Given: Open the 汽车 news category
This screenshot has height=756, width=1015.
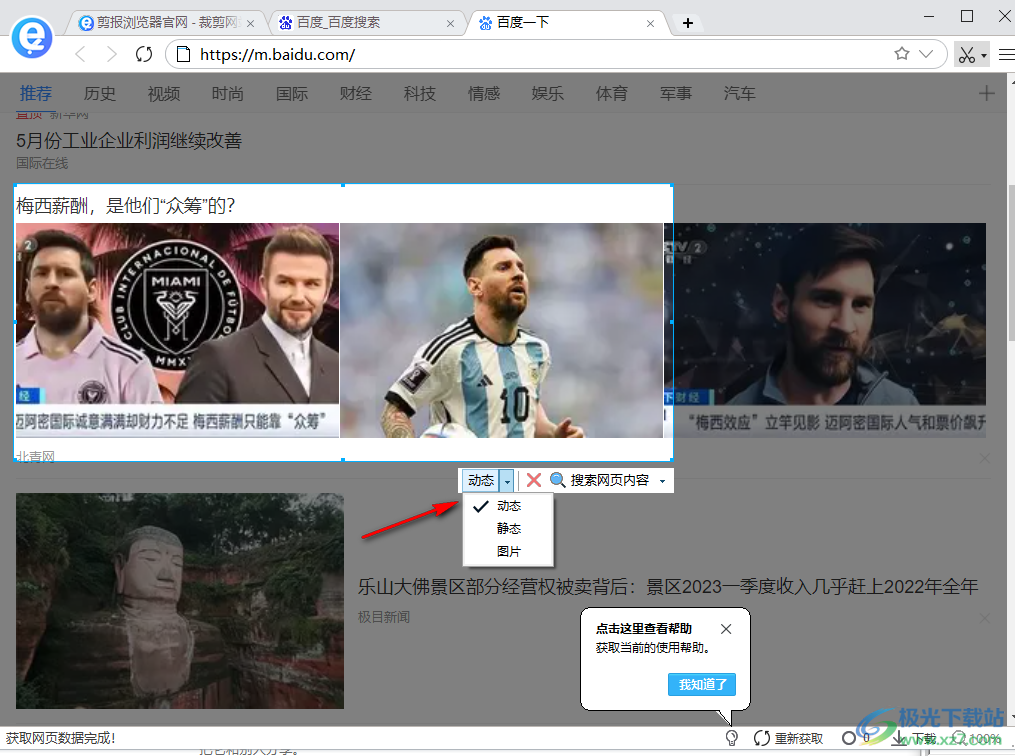Looking at the screenshot, I should point(740,94).
